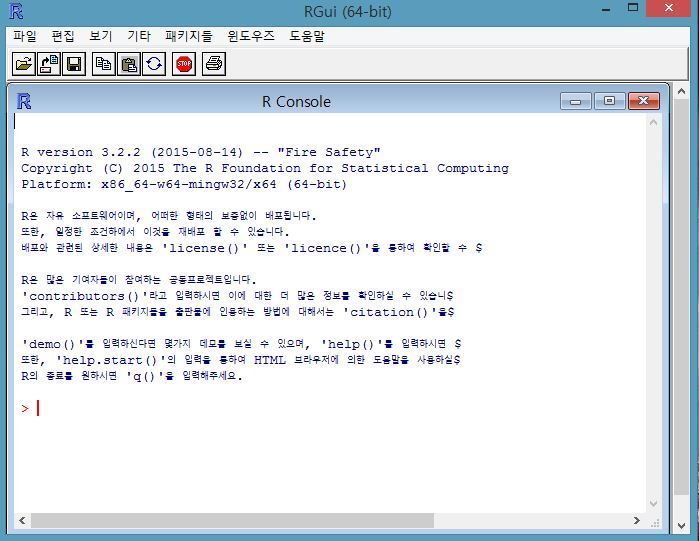Click the Paste clipboard toolbar icon
The height and width of the screenshot is (541, 699).
click(129, 64)
